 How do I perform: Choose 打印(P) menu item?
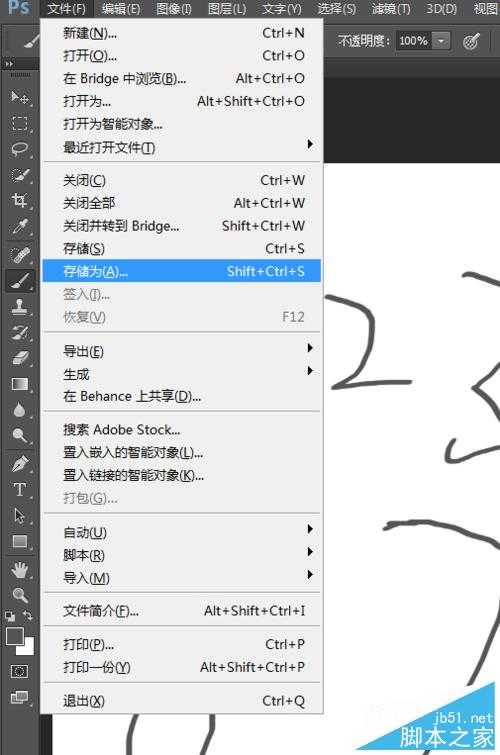[182, 644]
